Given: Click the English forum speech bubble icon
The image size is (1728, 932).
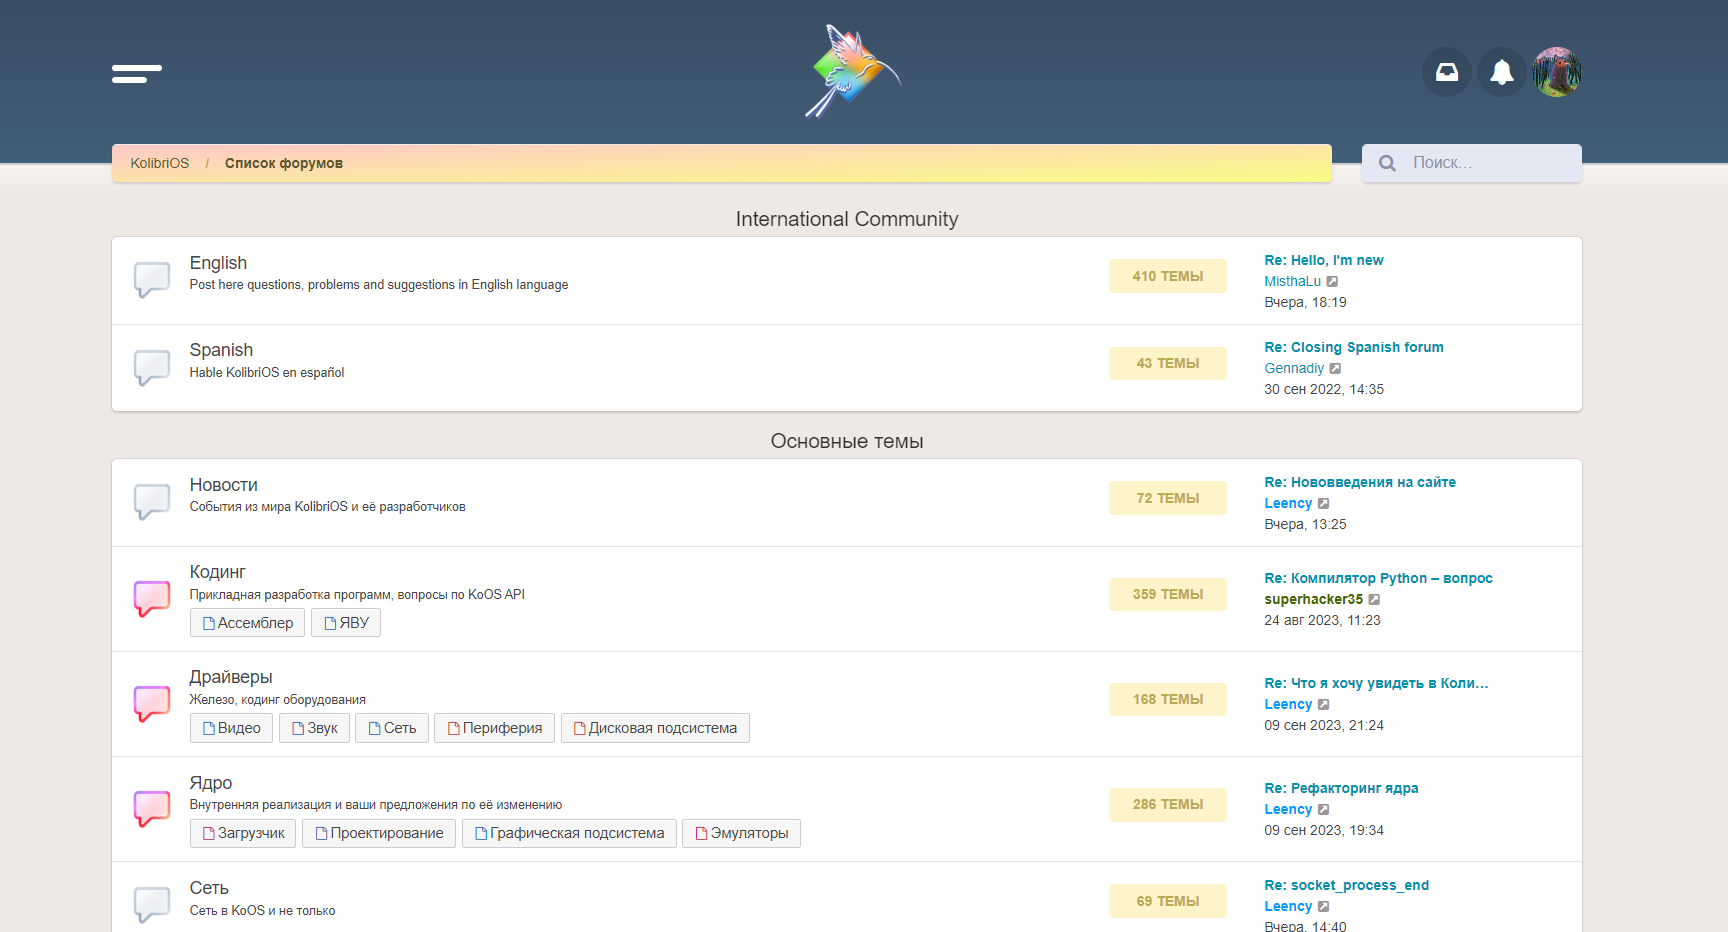Looking at the screenshot, I should coord(152,280).
